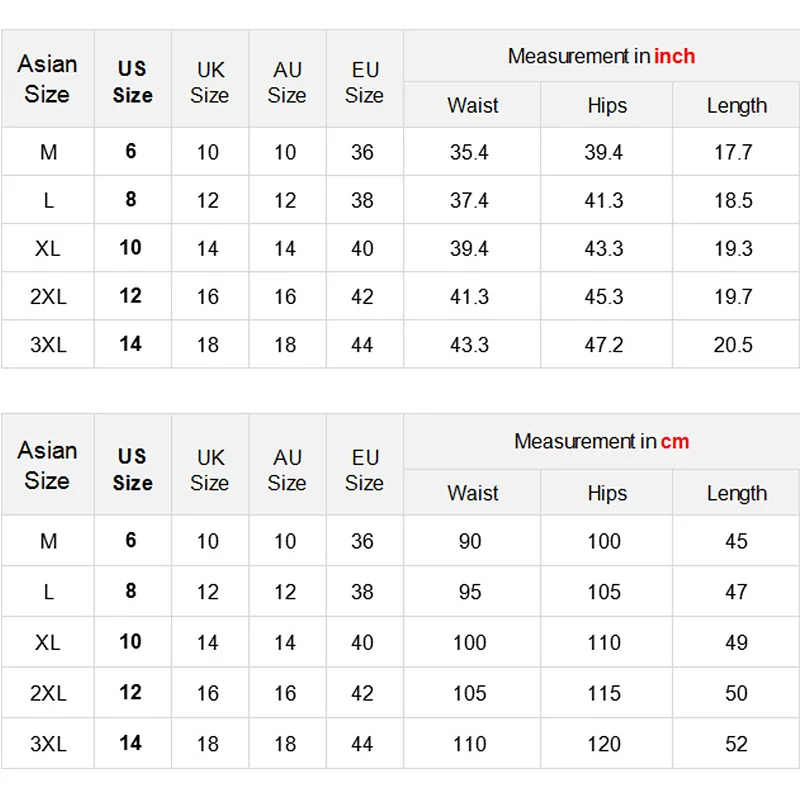Viewport: 800px width, 800px height.
Task: Click the 37.4 waist value
Action: click(469, 201)
